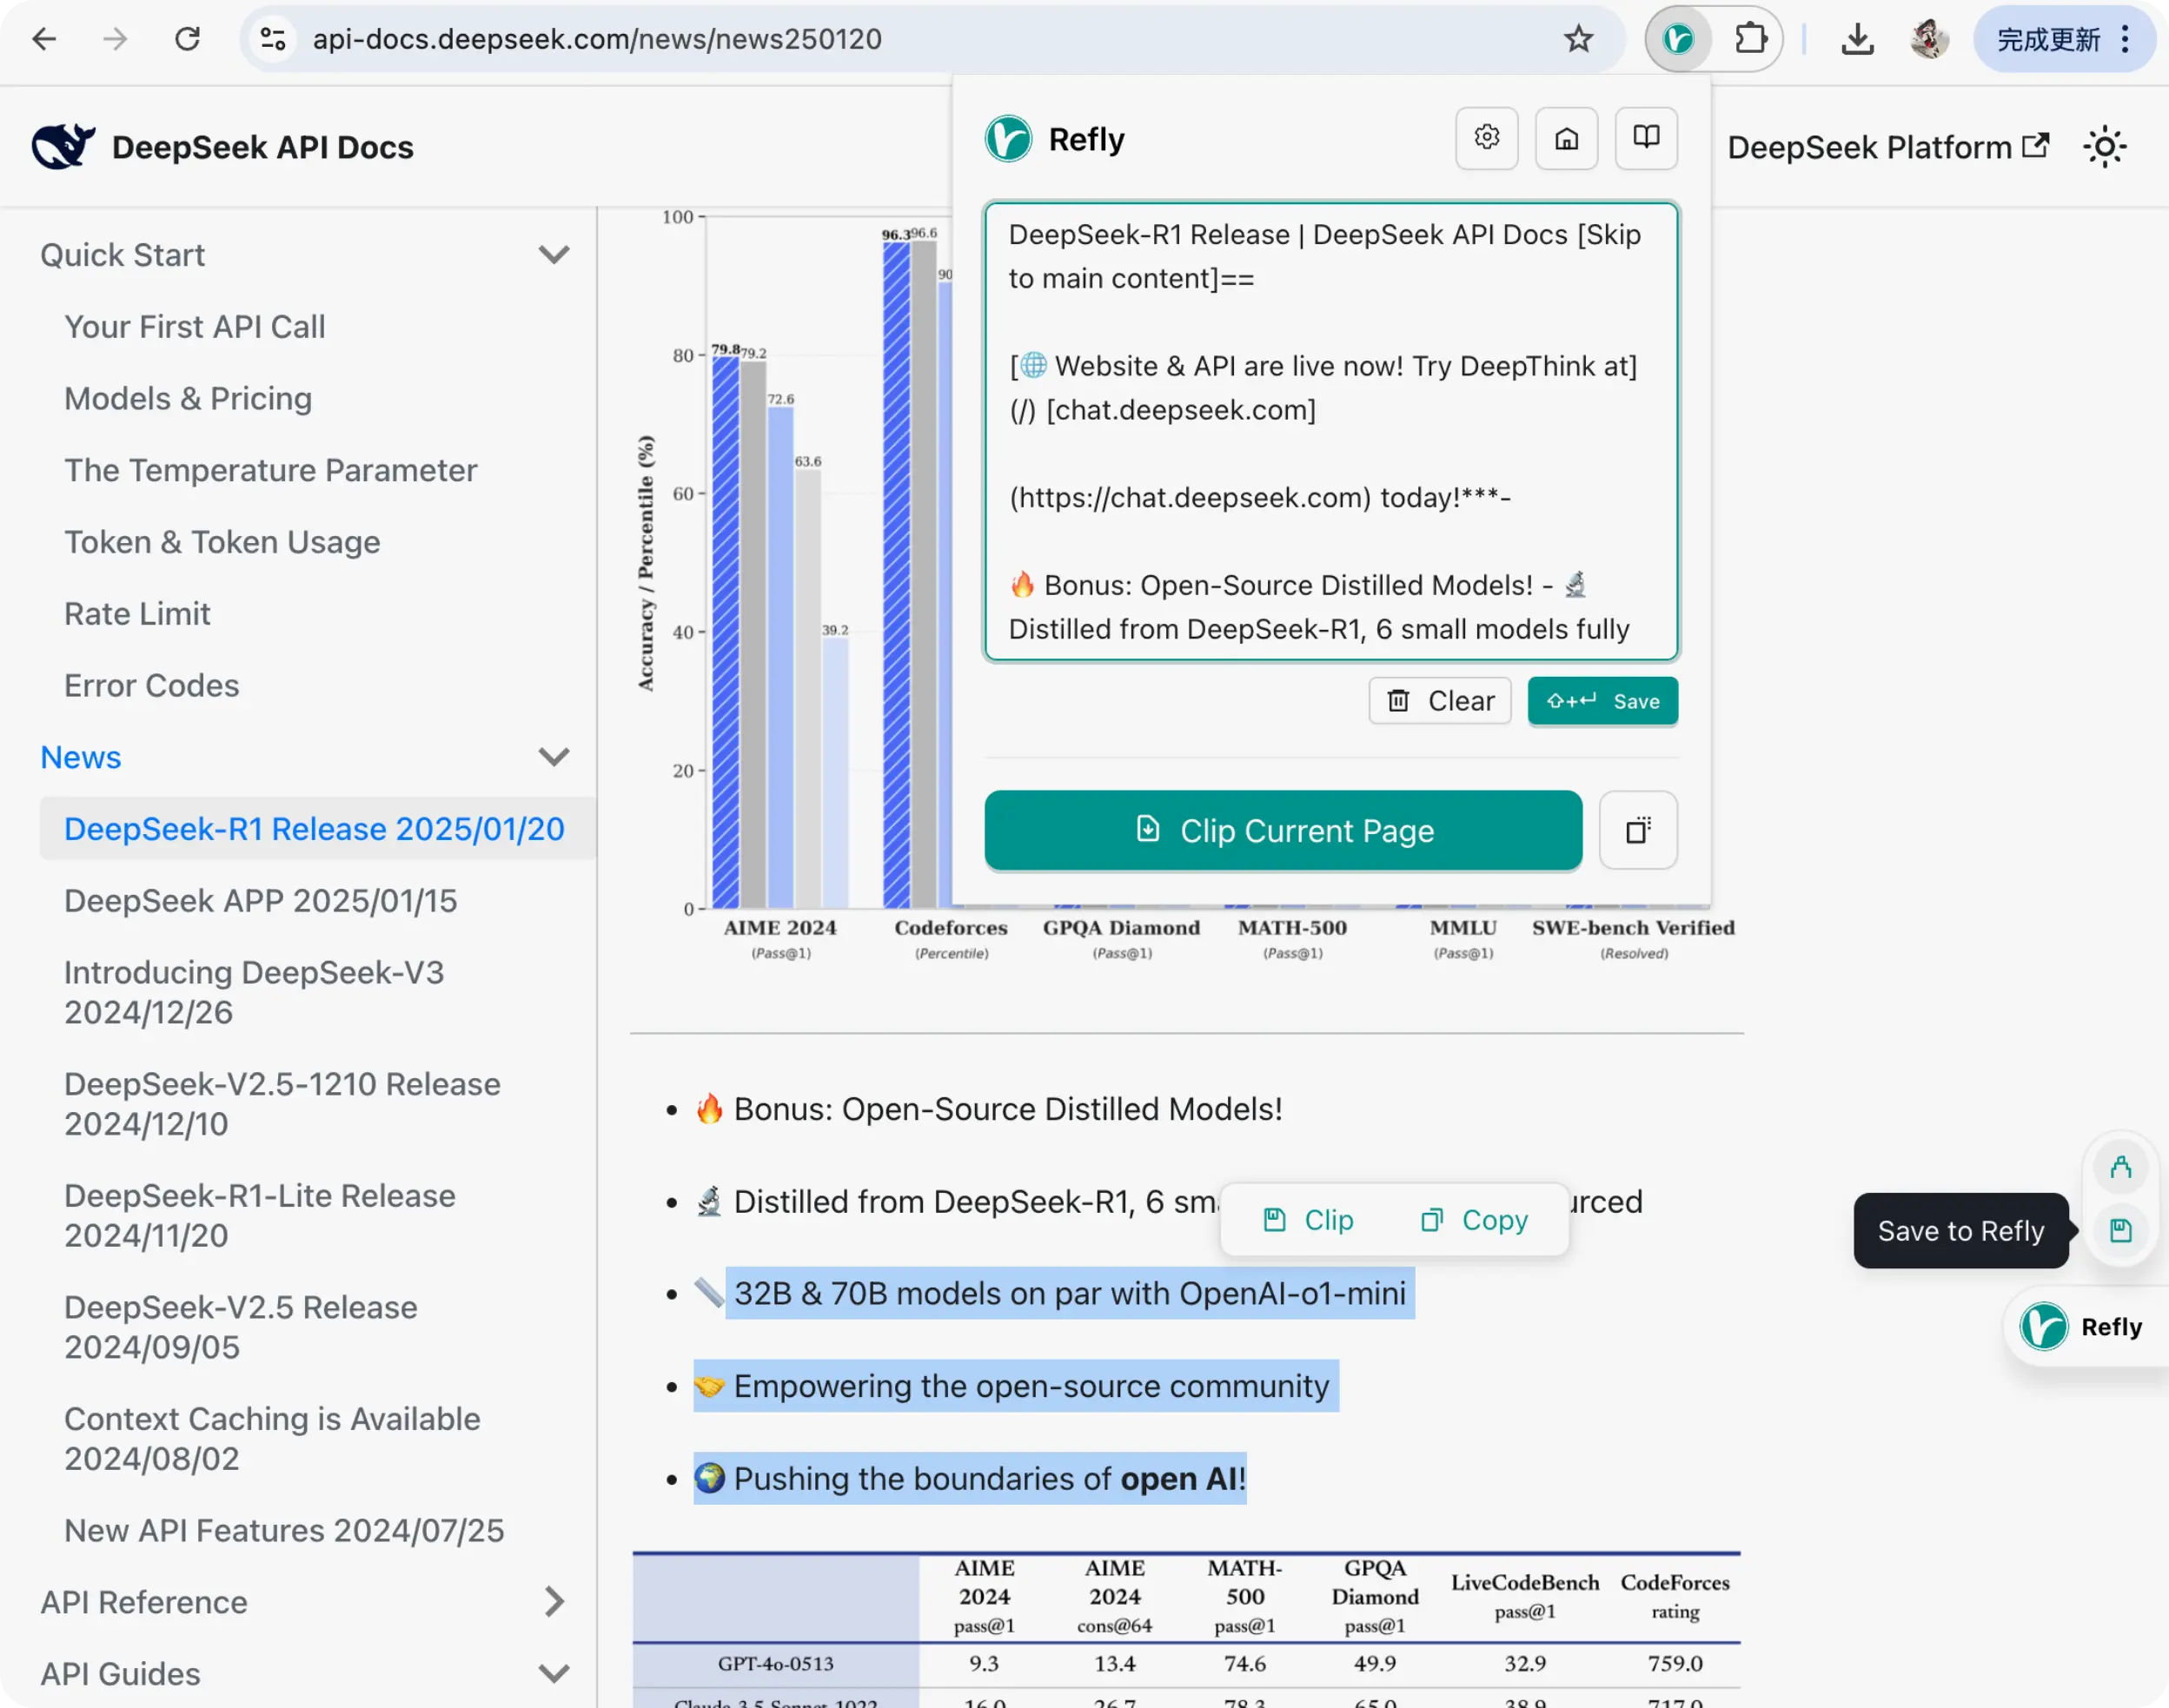Open DeepSeek APP 2025/01/15 news item
2169x1708 pixels.
[x=260, y=900]
